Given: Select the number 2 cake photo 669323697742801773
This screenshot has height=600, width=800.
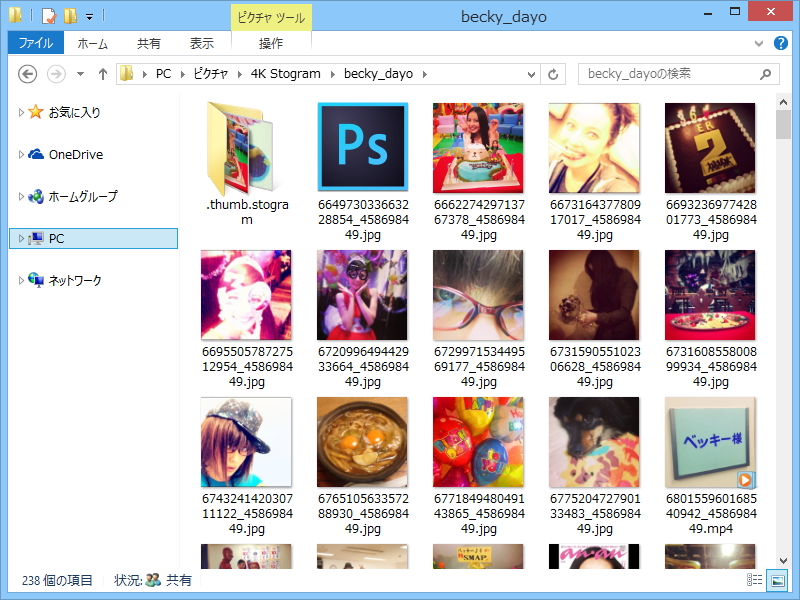Looking at the screenshot, I should click(x=711, y=172).
